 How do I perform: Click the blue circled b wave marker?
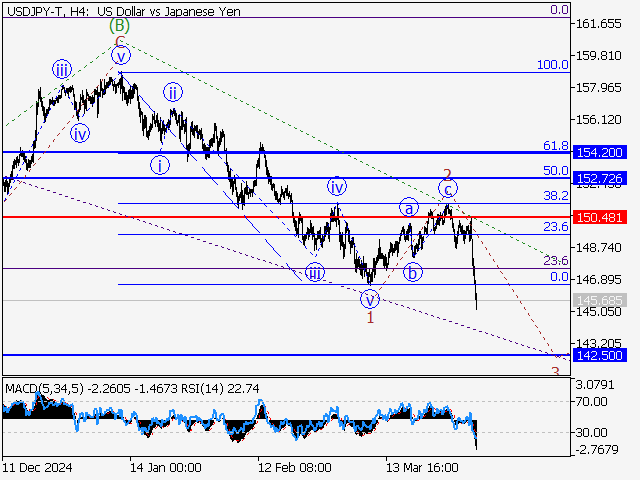[412, 271]
